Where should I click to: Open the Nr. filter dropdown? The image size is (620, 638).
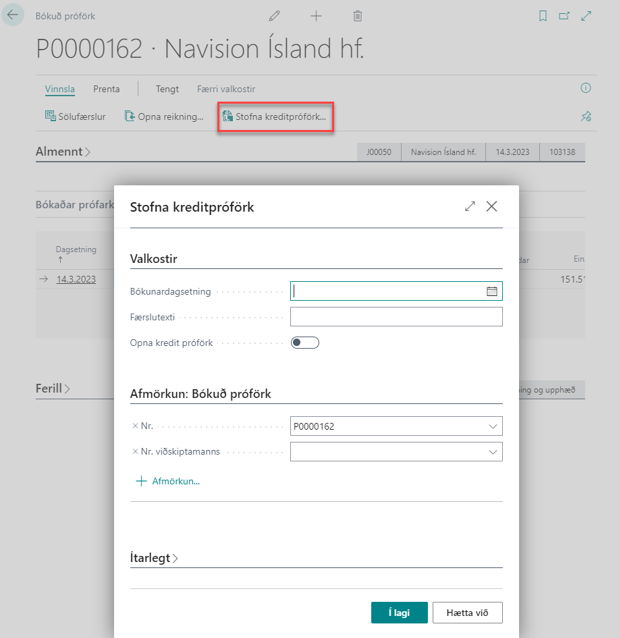[492, 427]
